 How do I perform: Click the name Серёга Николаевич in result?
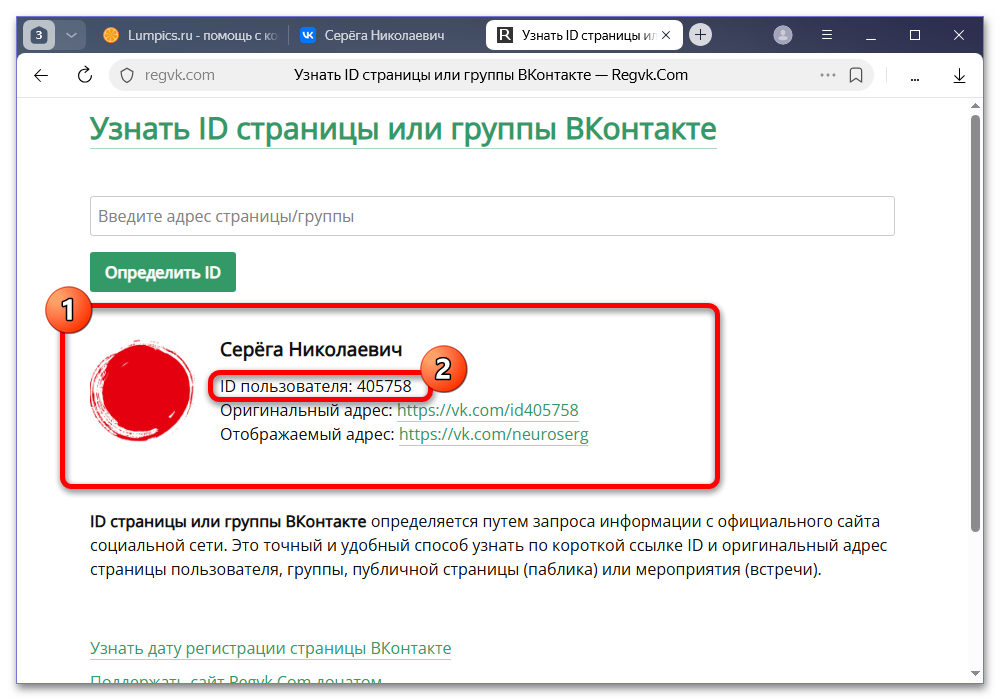point(311,349)
